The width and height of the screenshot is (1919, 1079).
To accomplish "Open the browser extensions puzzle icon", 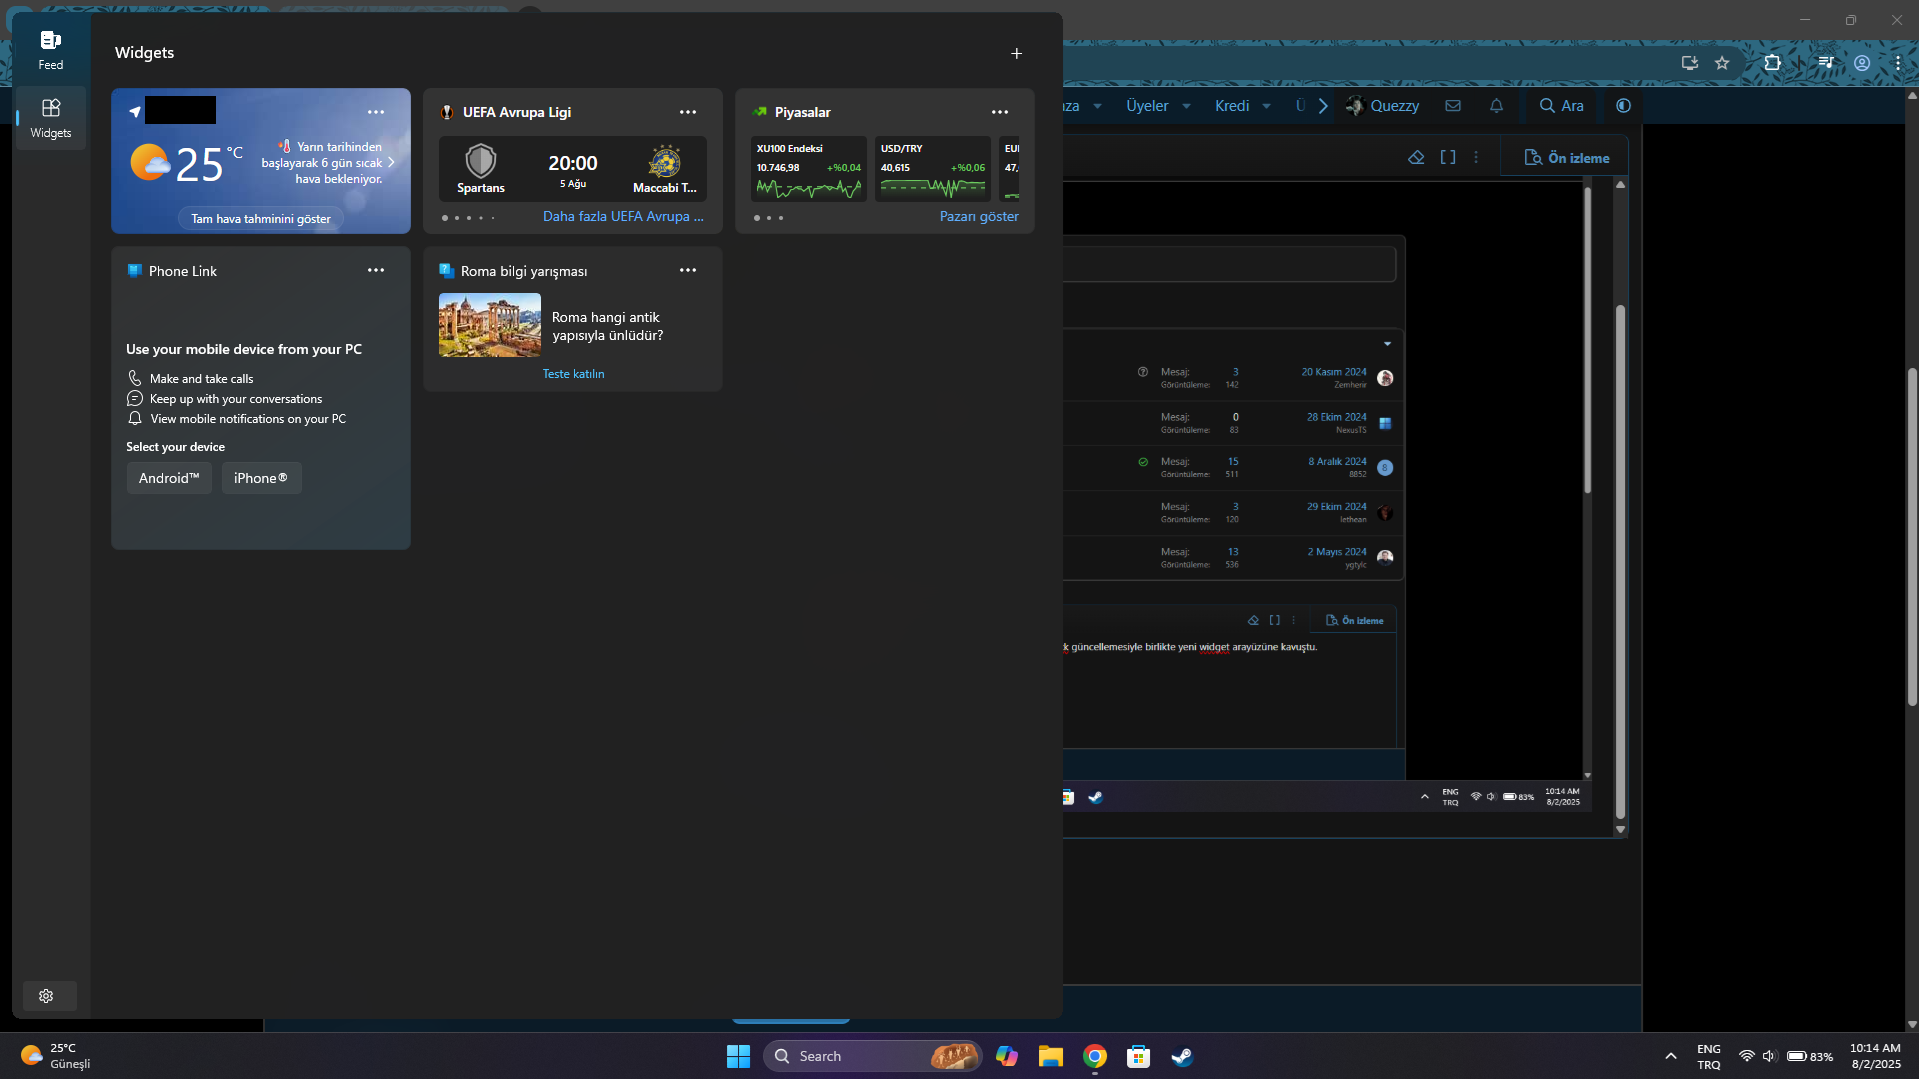I will coord(1772,63).
